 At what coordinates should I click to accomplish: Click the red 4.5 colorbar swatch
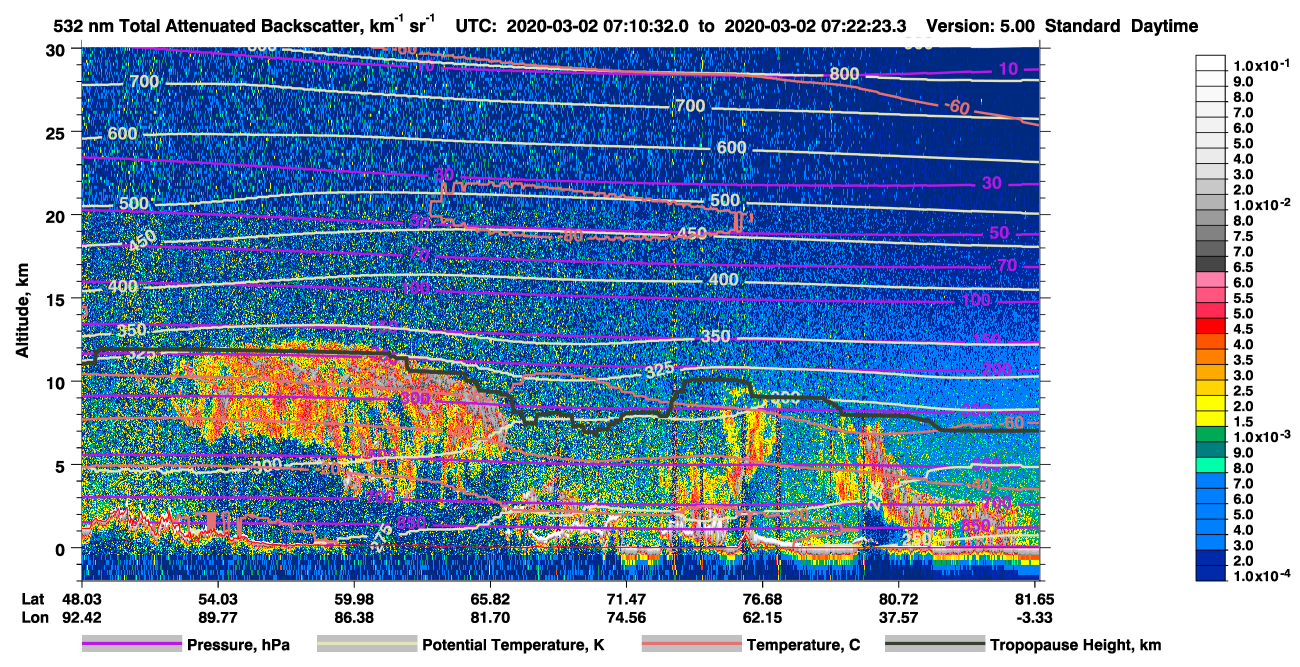(x=1211, y=327)
